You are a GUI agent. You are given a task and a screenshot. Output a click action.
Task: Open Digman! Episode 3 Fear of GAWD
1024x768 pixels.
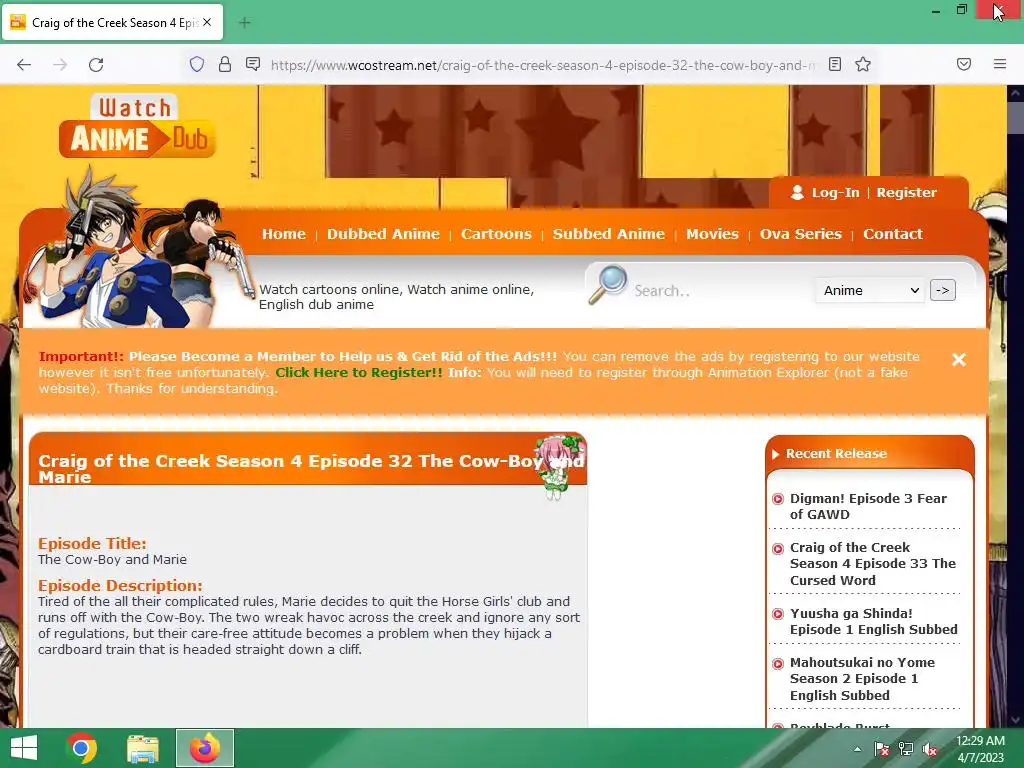click(x=868, y=507)
